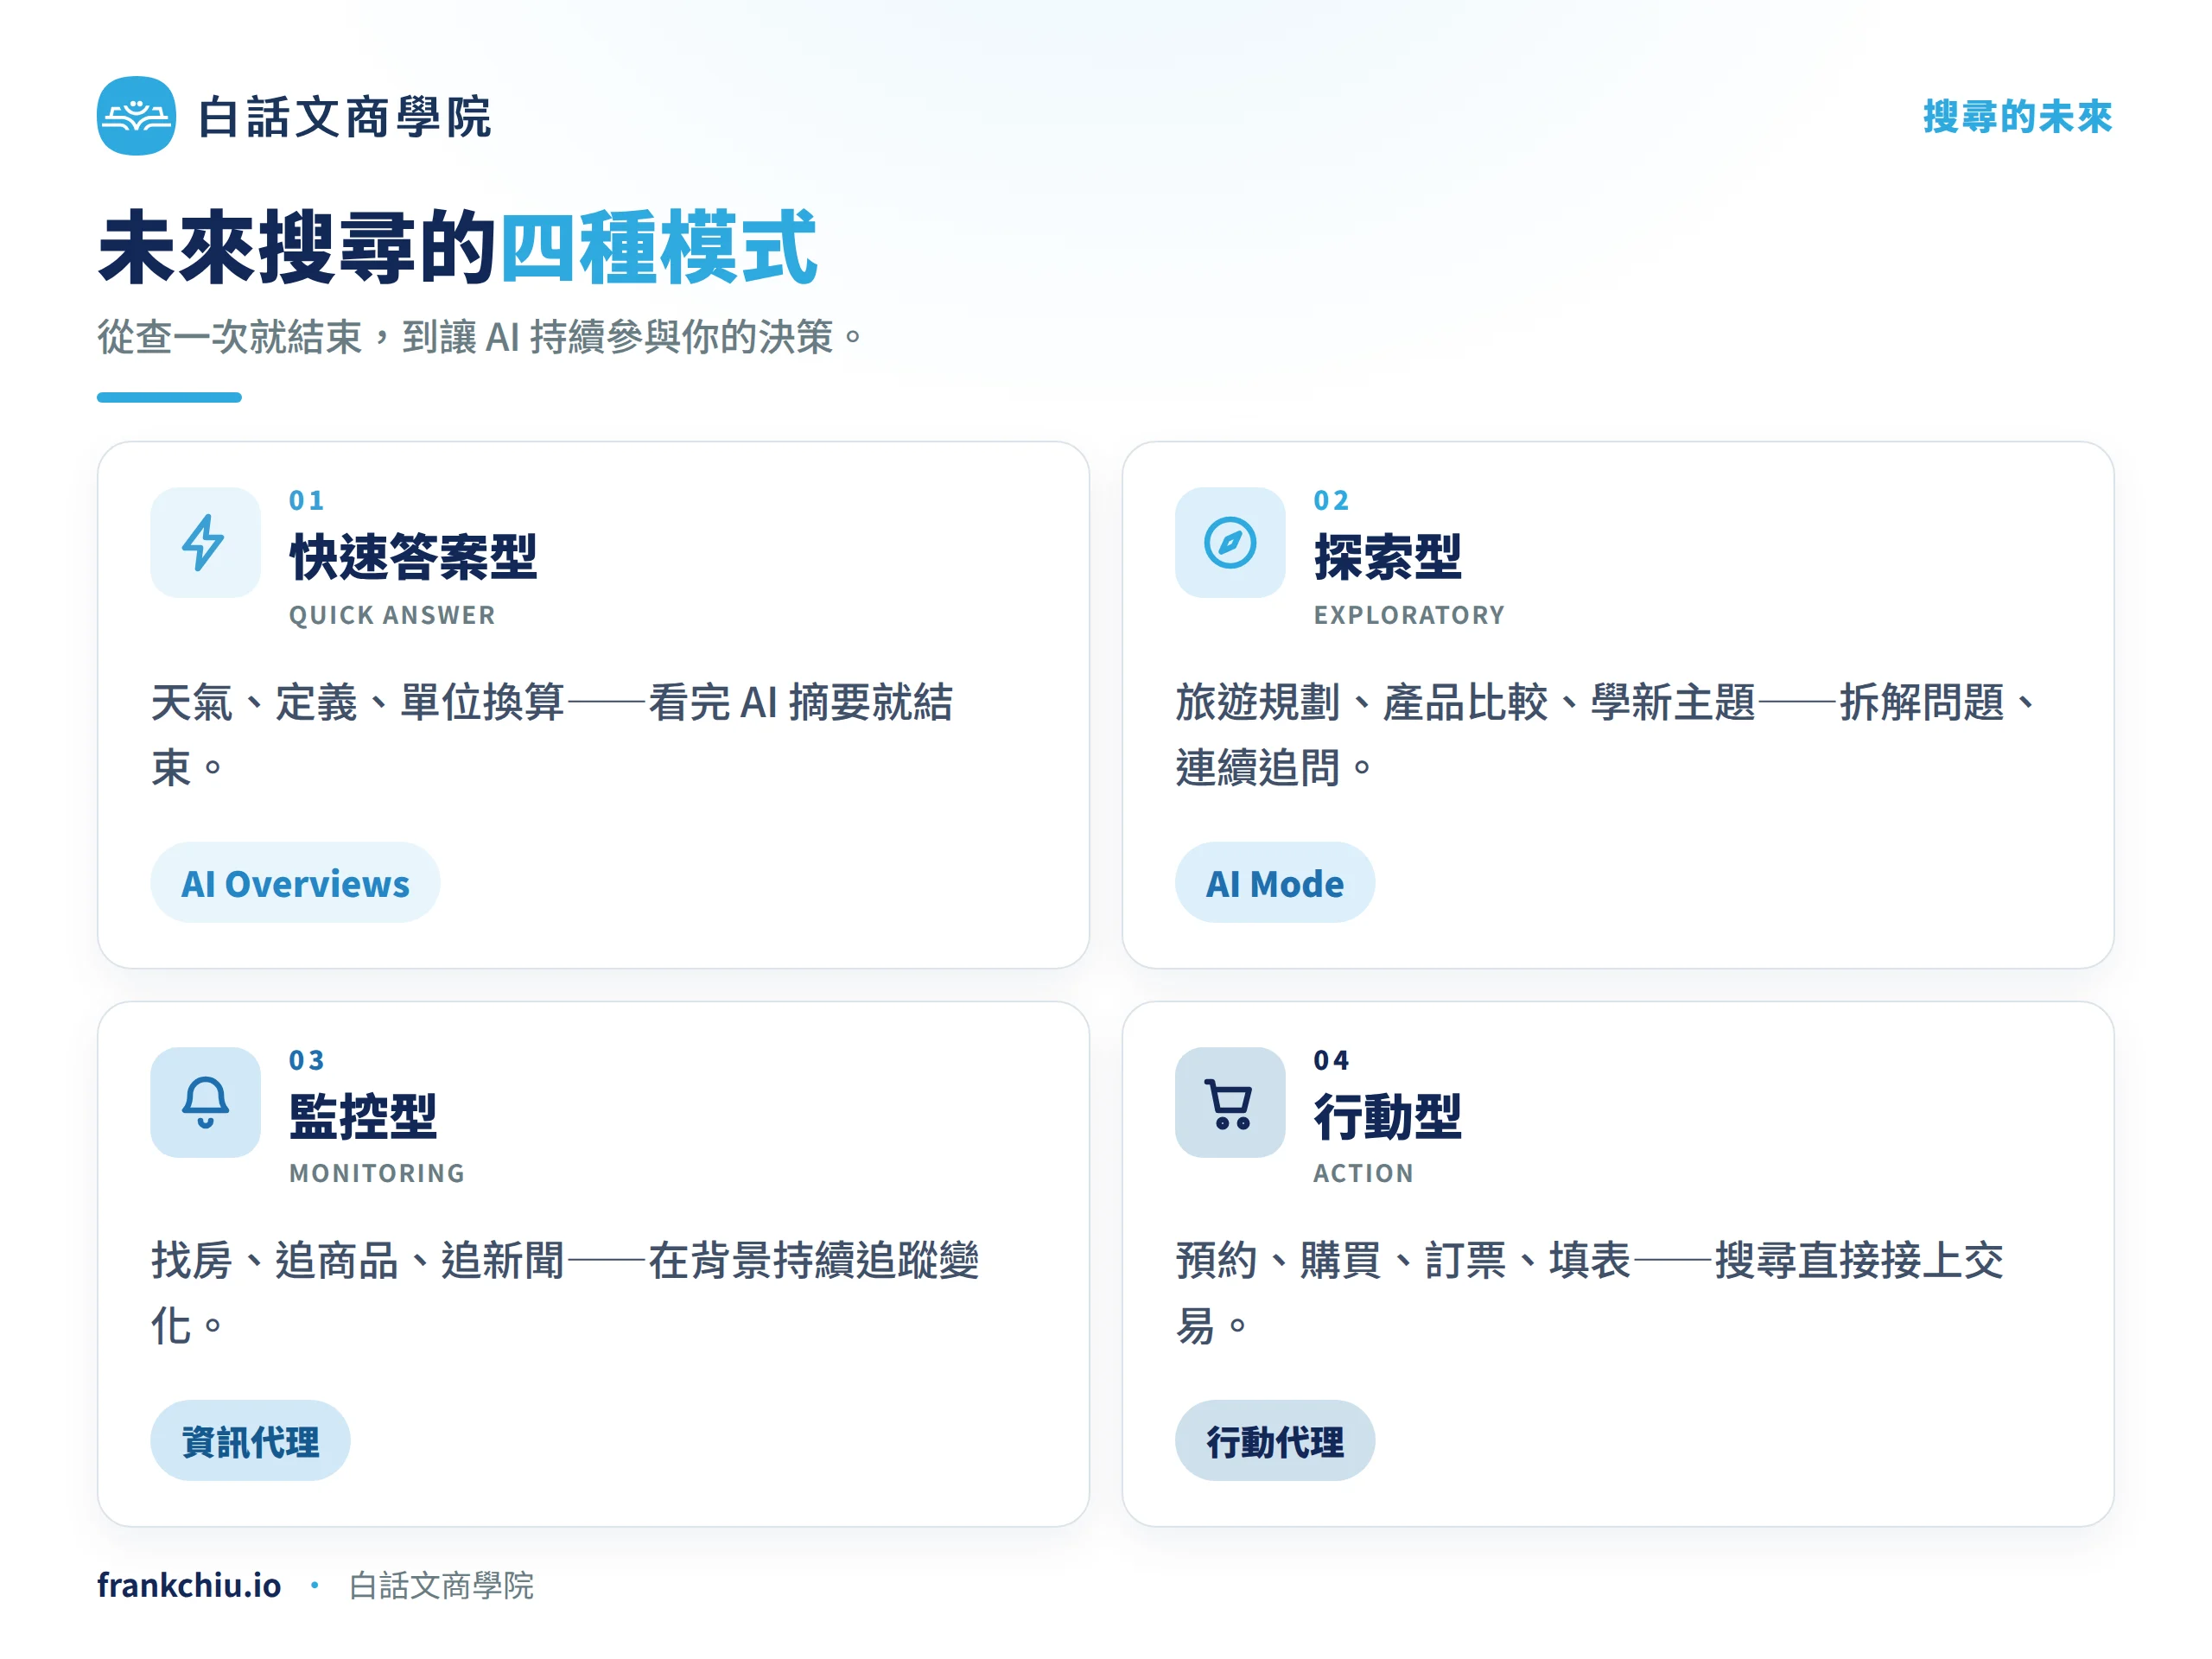
Task: Click the EXPLORATORY label
Action: (x=1409, y=615)
